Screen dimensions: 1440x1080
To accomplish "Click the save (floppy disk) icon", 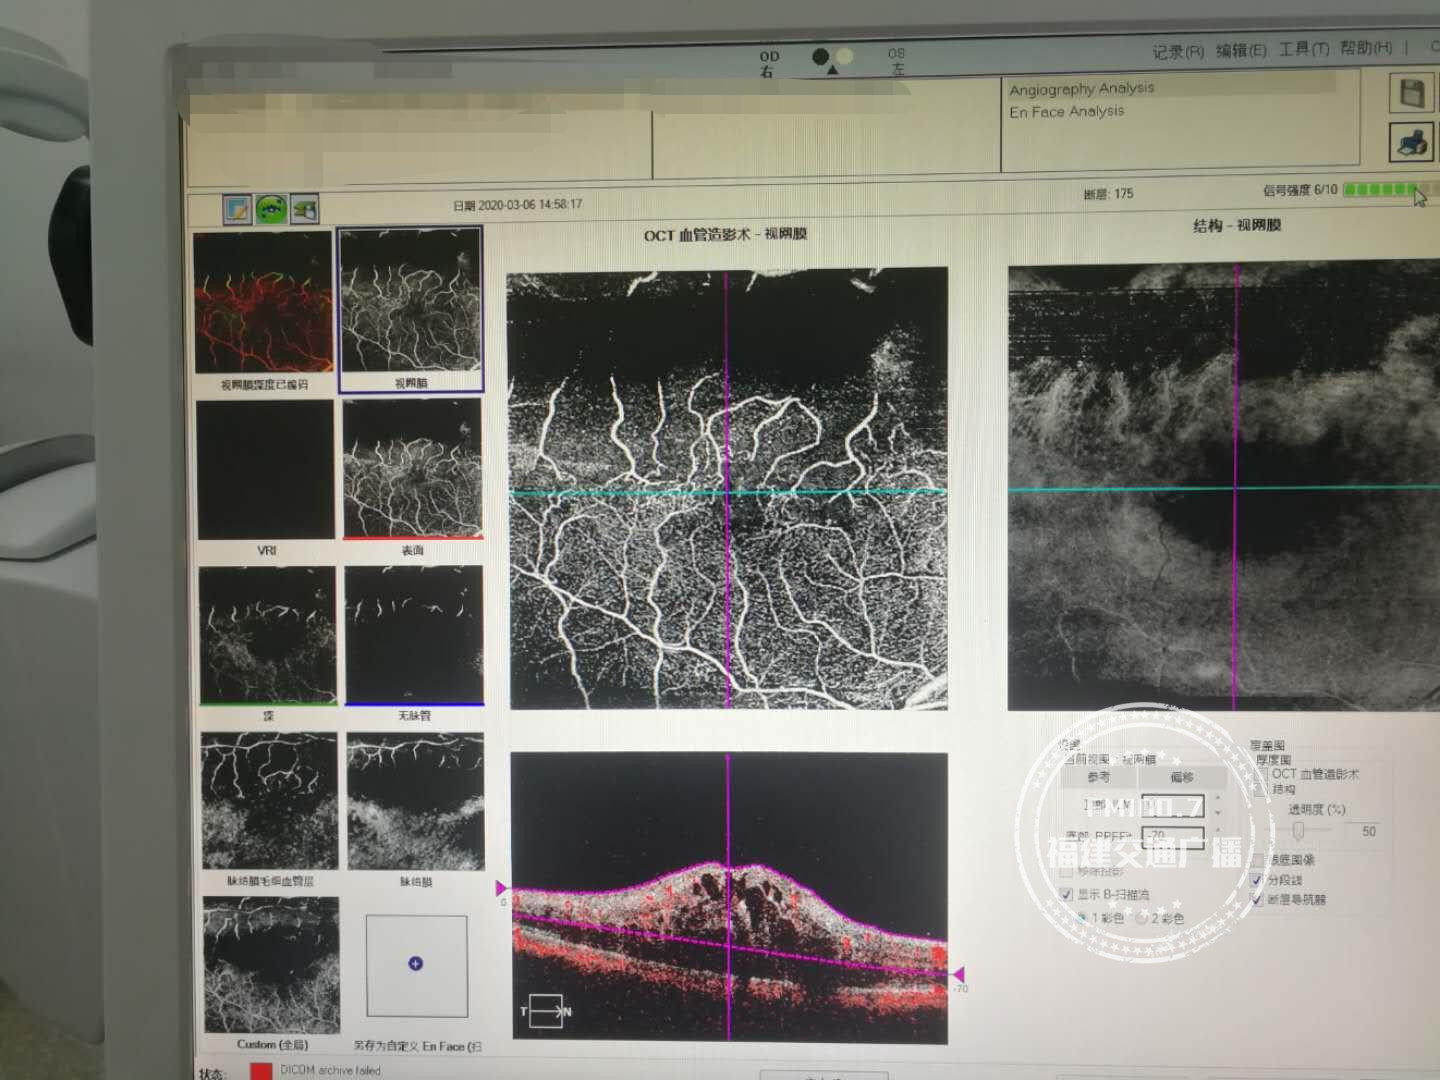I will coord(1412,92).
